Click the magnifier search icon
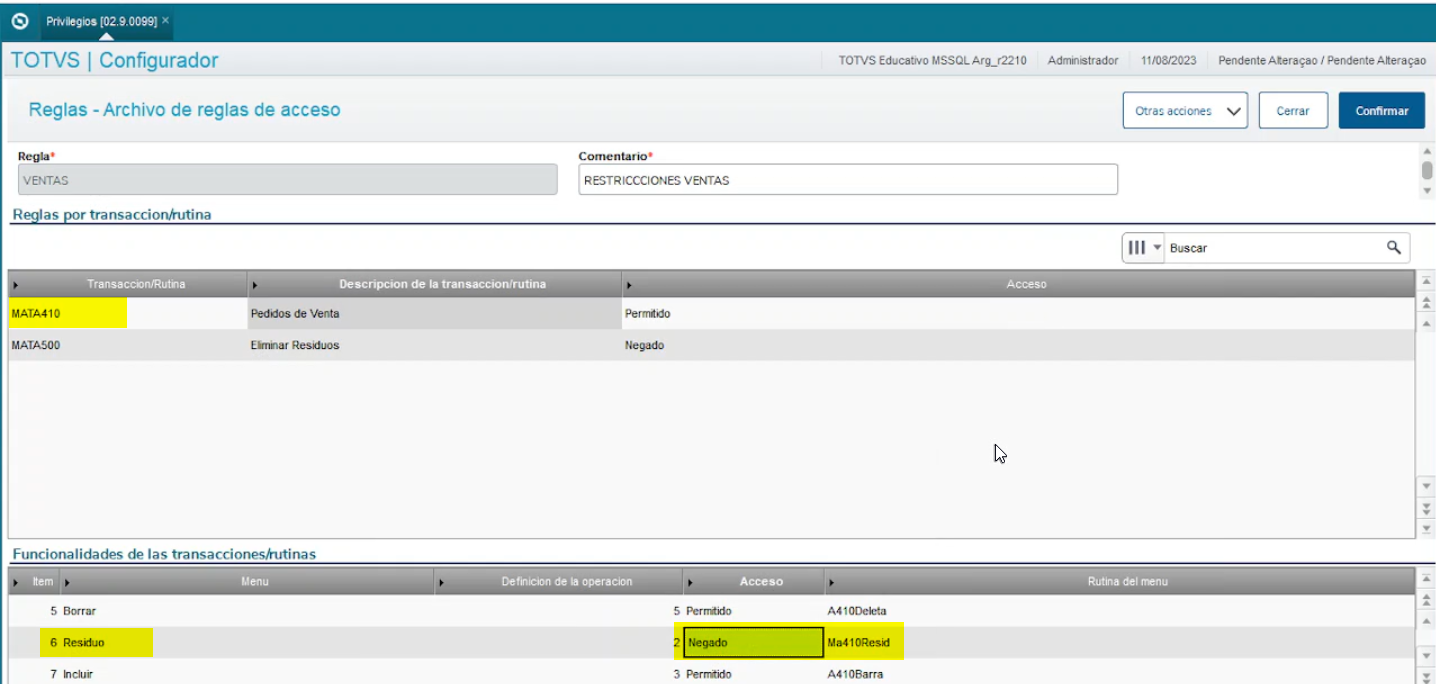Image resolution: width=1436 pixels, height=684 pixels. pos(1394,248)
